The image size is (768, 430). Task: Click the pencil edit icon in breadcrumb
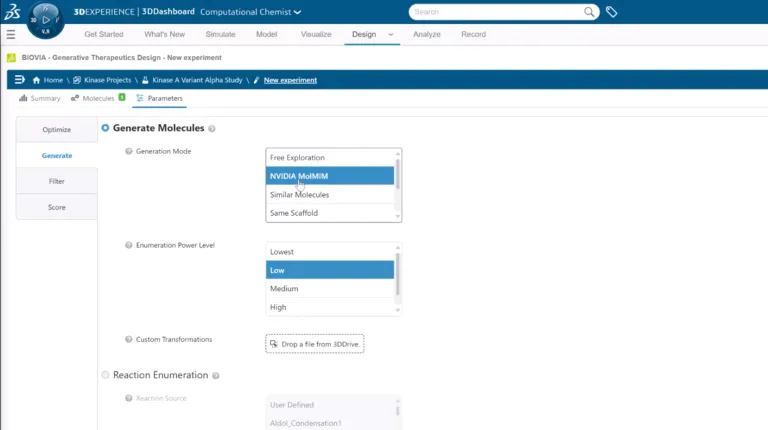(x=256, y=80)
